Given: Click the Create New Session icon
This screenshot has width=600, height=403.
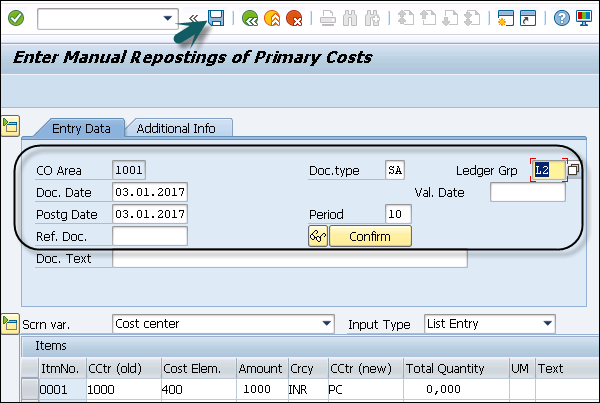Looking at the screenshot, I should (x=506, y=18).
